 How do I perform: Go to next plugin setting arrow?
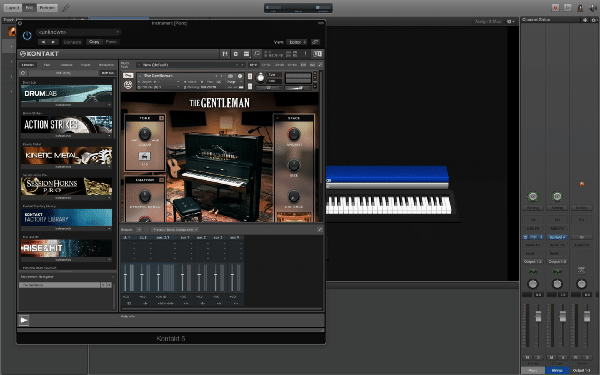(53, 42)
